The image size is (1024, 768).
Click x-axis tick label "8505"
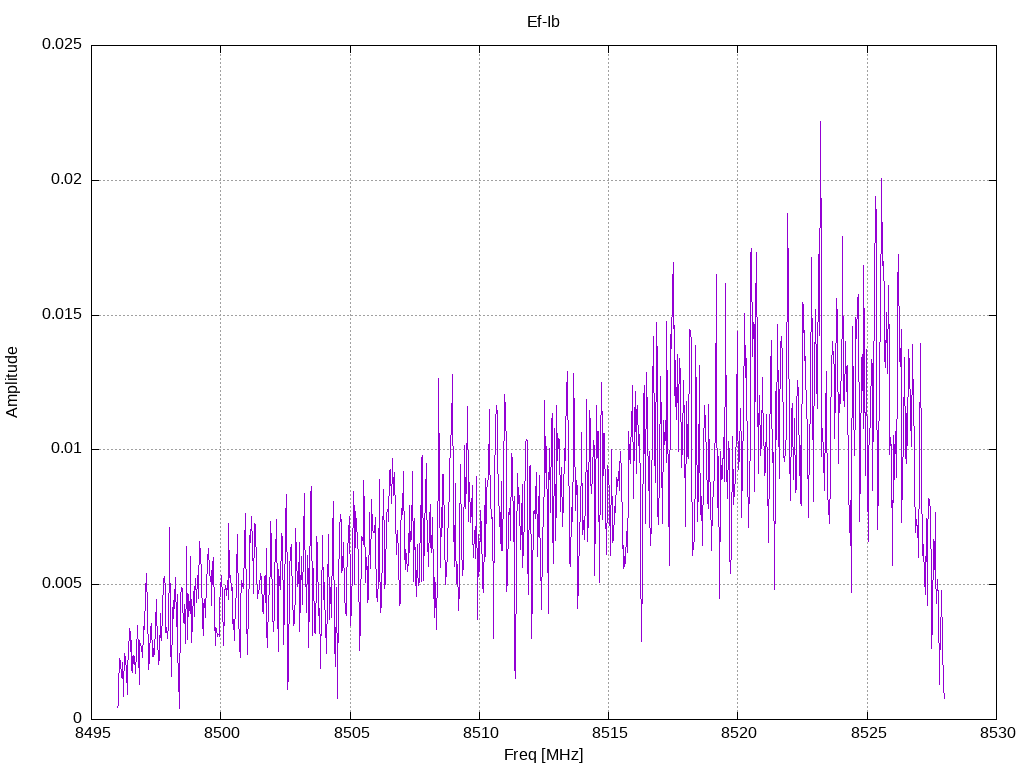[351, 733]
